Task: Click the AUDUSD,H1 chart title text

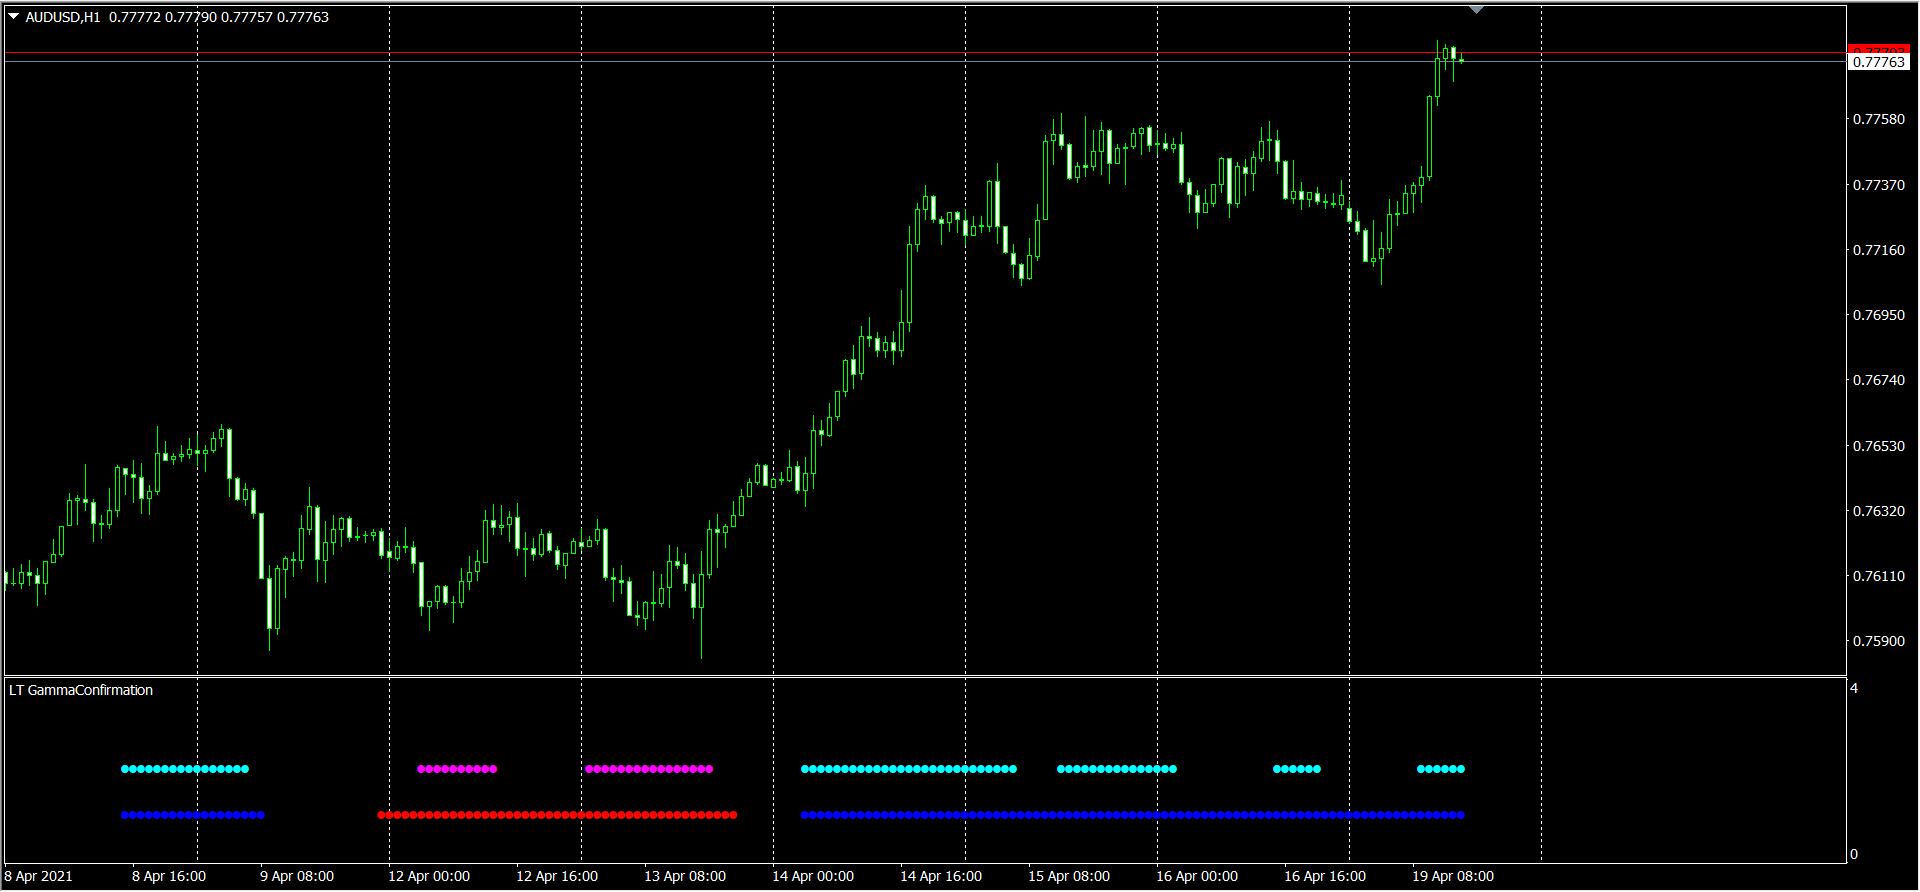Action: pos(63,17)
